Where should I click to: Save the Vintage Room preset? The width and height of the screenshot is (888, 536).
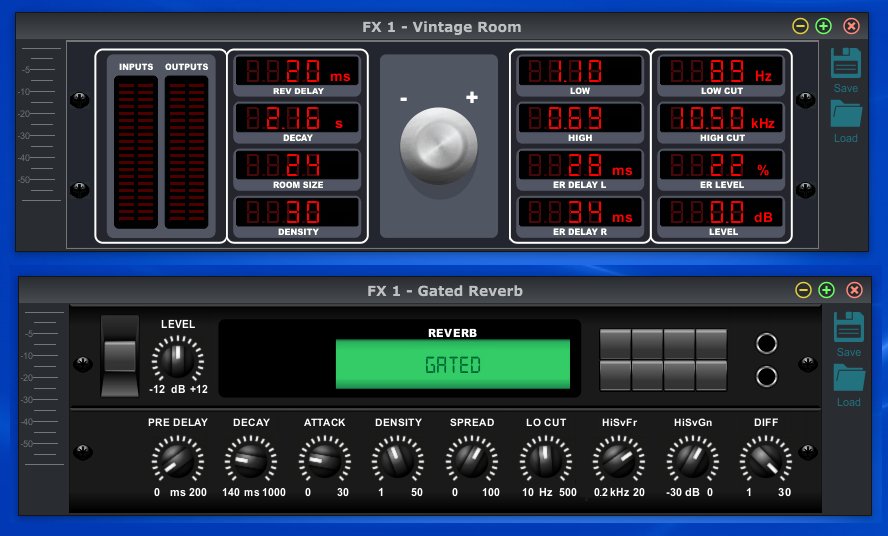(x=846, y=67)
